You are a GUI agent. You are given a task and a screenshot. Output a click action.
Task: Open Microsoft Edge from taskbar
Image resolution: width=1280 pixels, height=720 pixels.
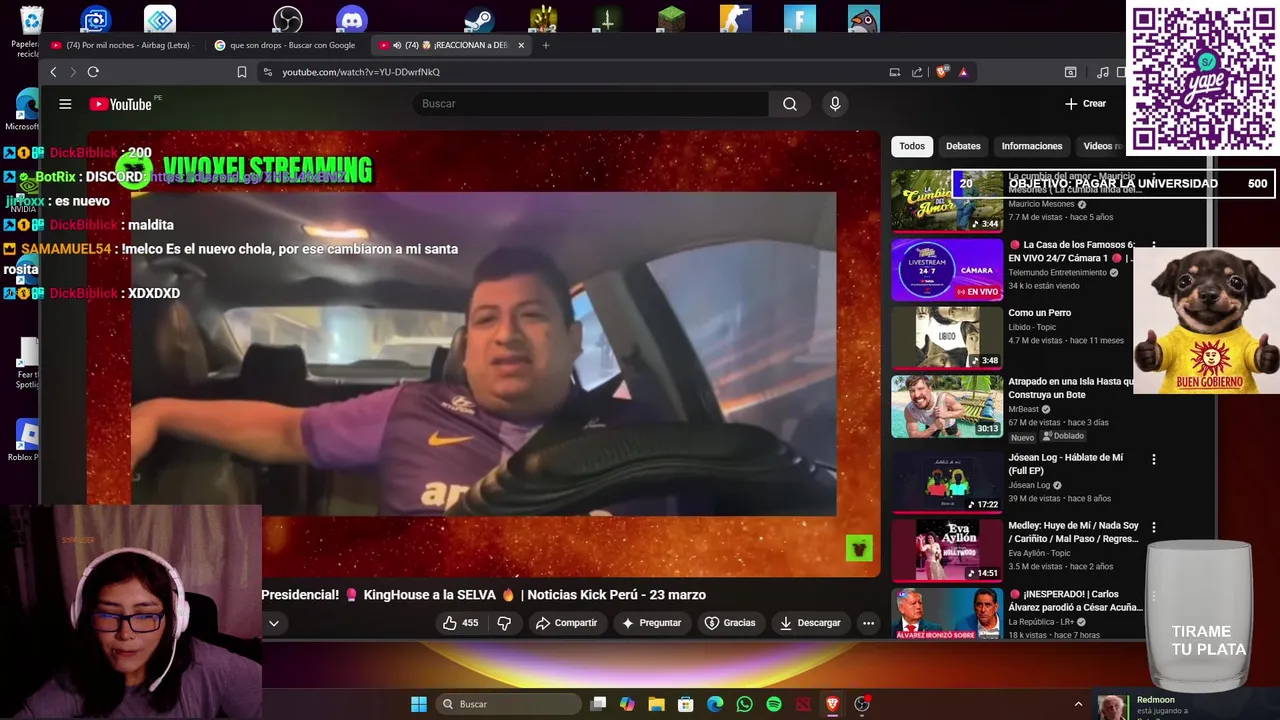(x=715, y=704)
